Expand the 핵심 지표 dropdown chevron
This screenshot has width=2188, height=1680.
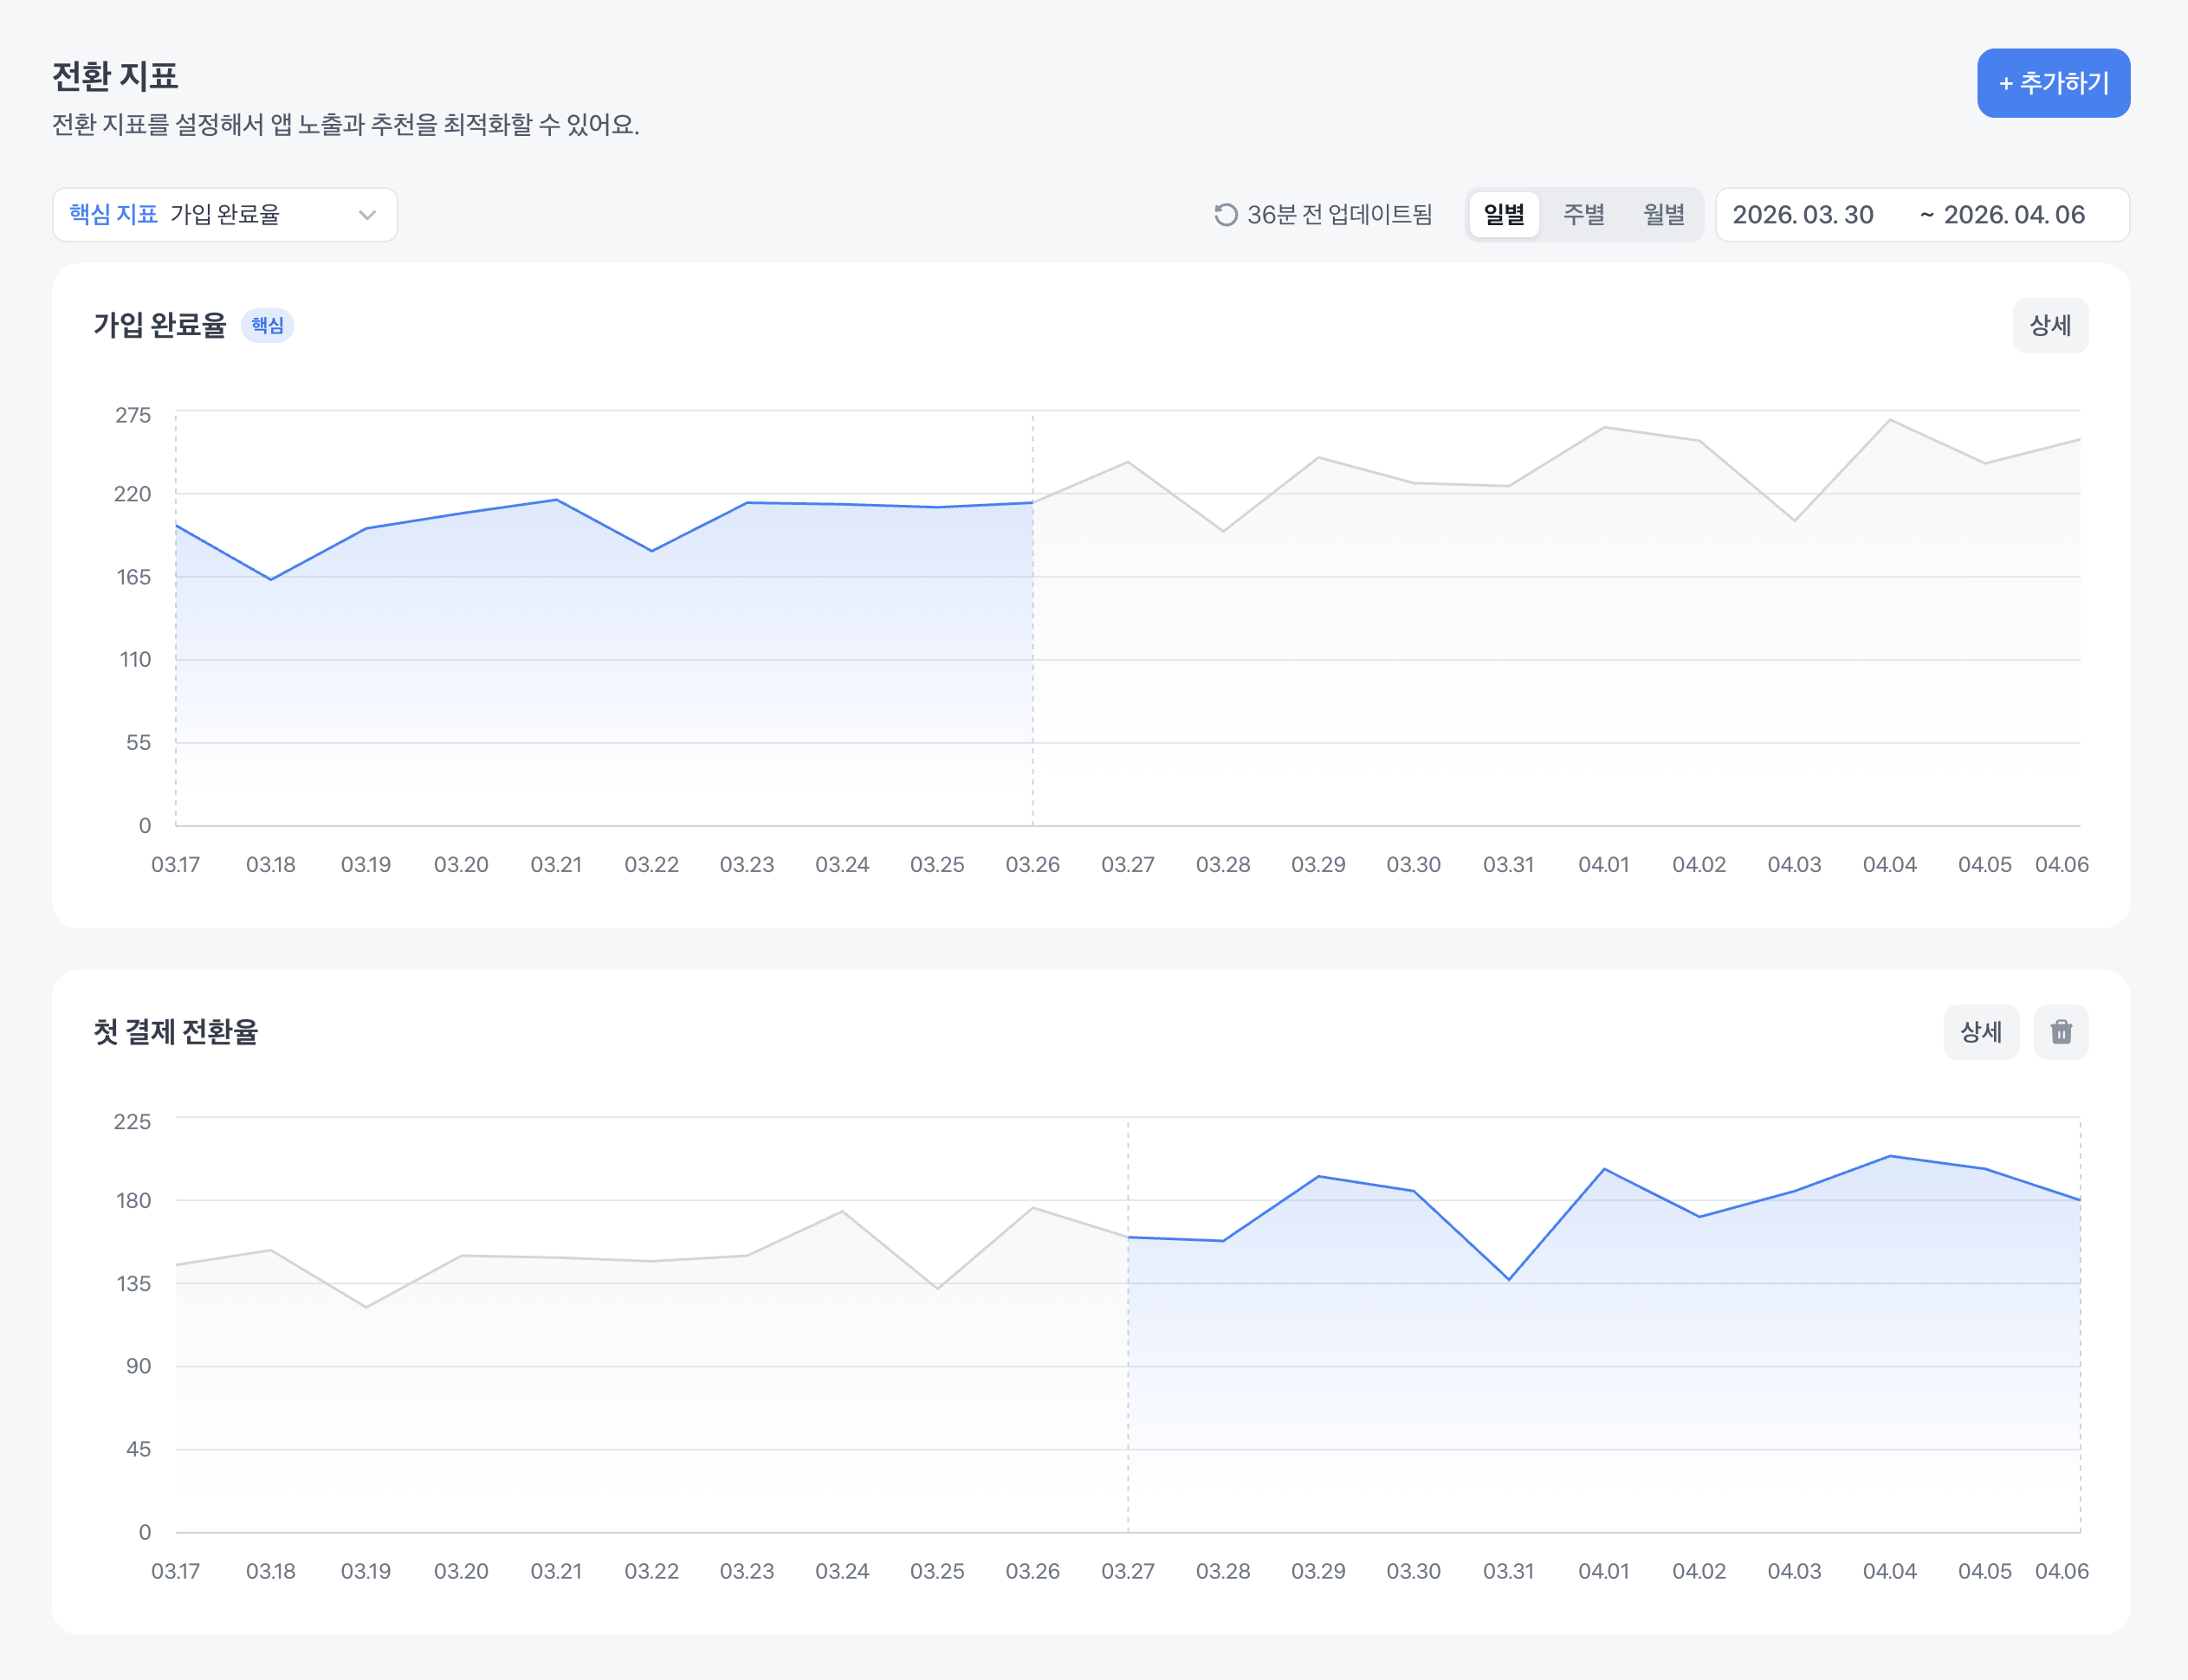click(367, 215)
